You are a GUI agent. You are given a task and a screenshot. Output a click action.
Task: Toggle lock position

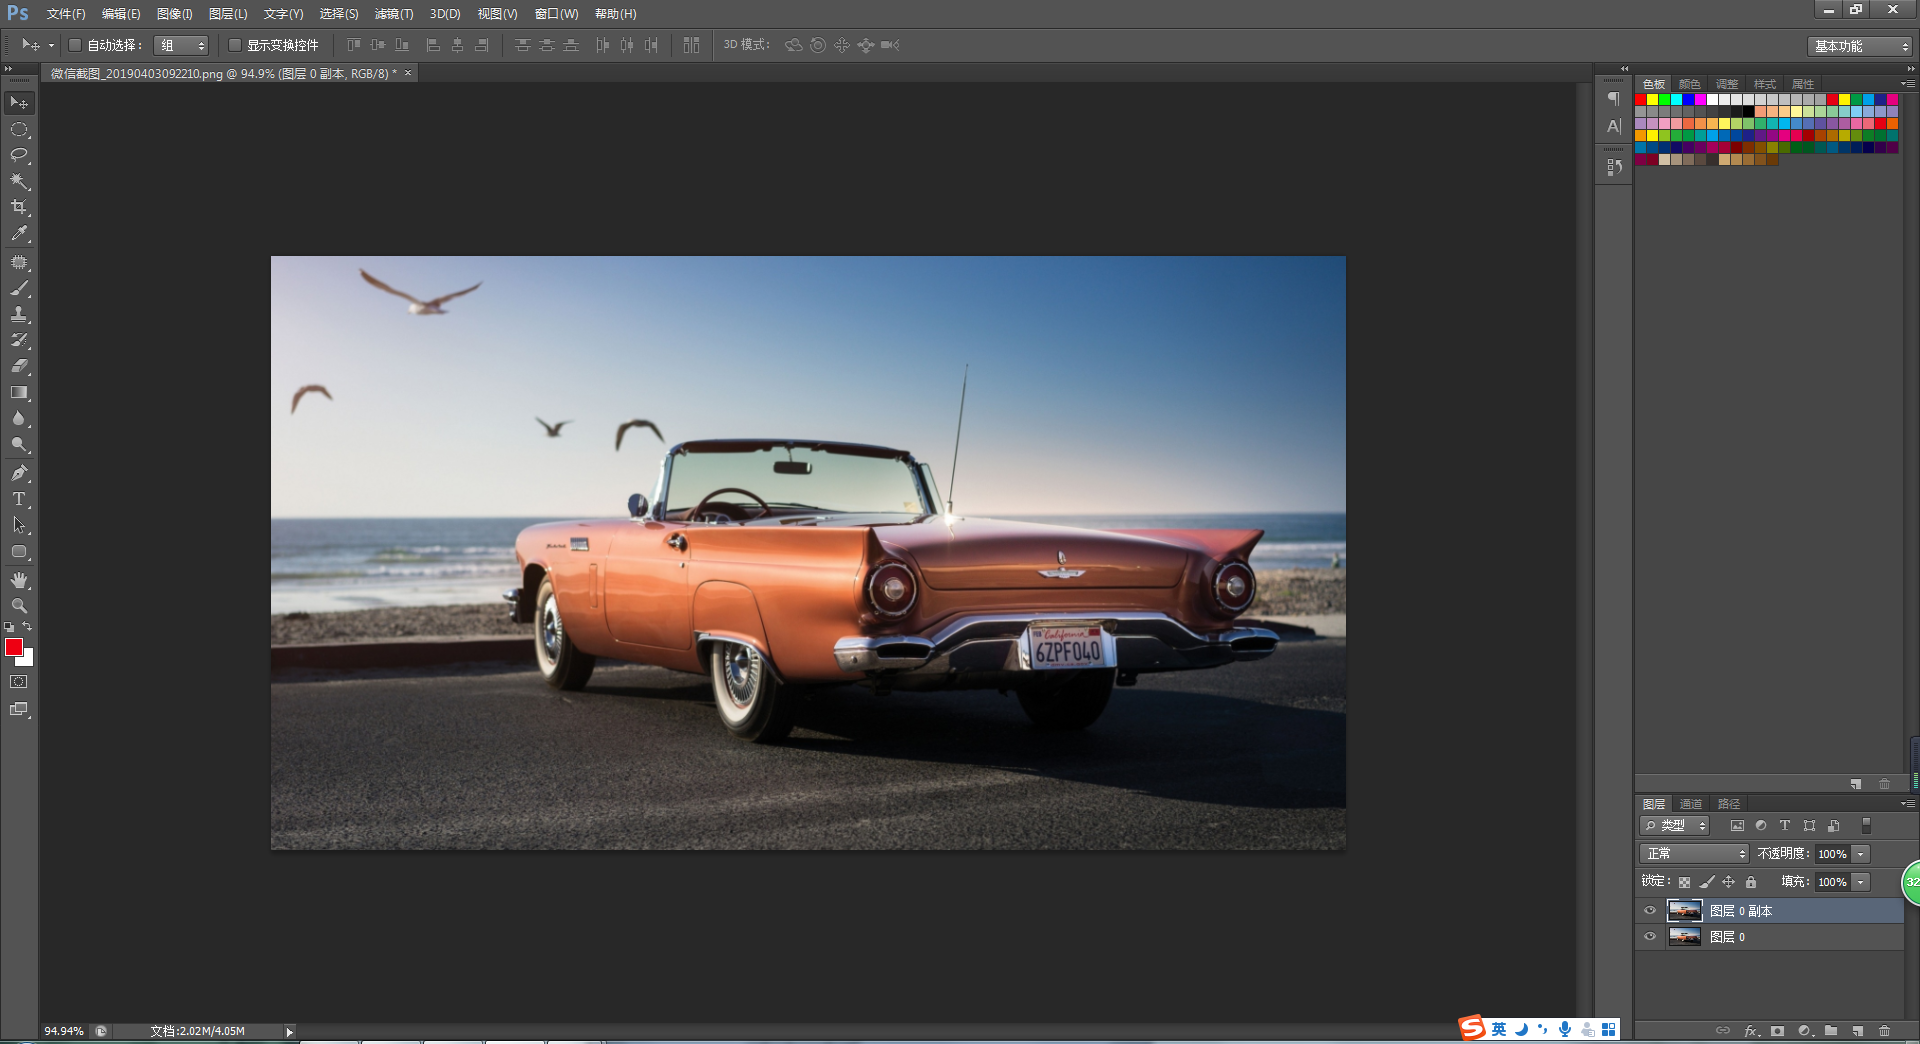coord(1728,882)
